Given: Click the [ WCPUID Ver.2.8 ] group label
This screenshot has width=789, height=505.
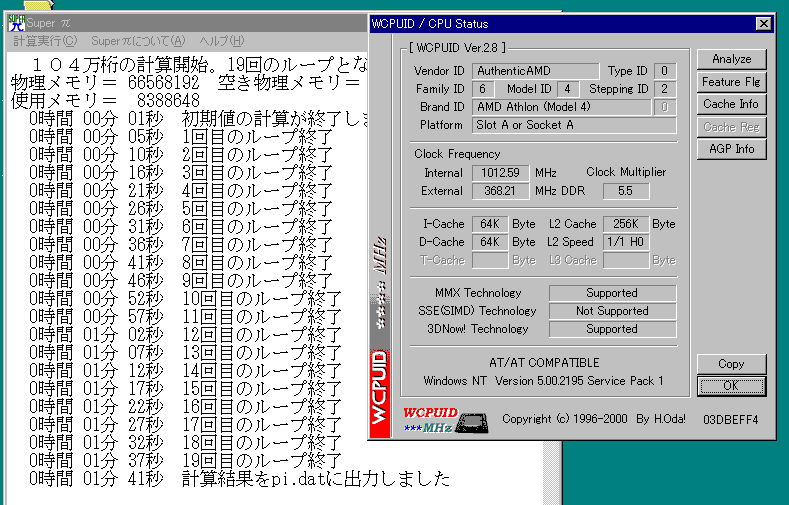Looking at the screenshot, I should pos(457,48).
